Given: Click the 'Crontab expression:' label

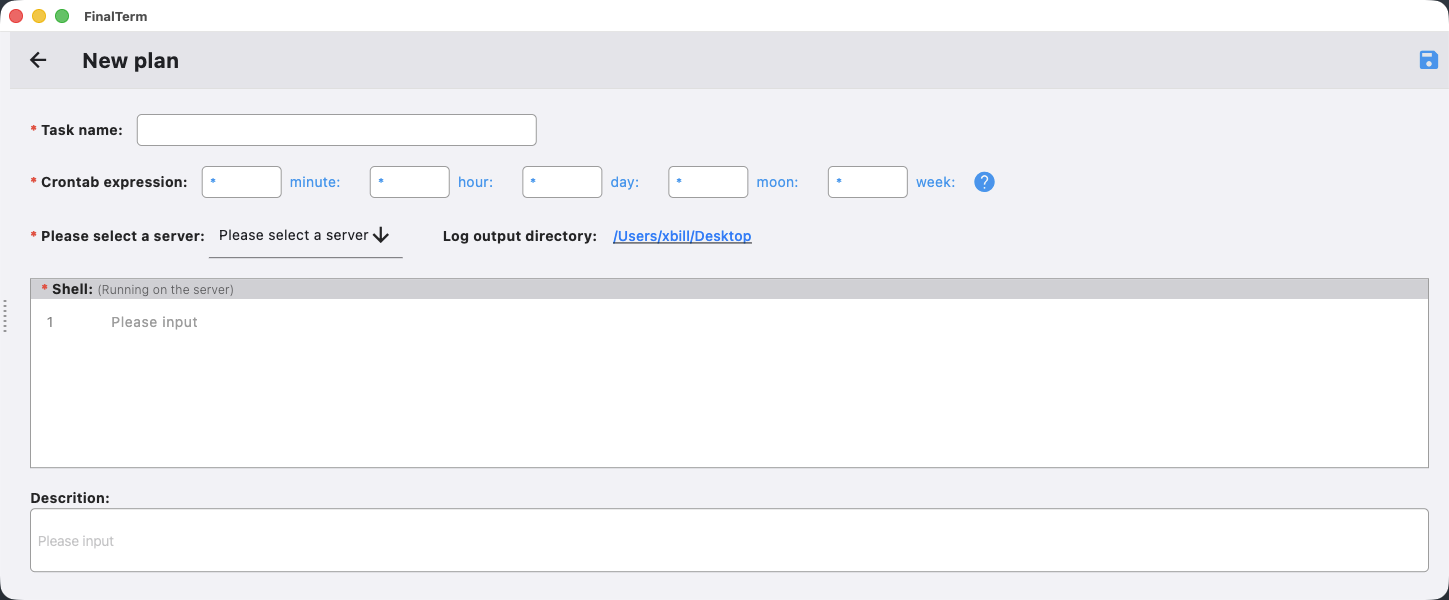Looking at the screenshot, I should 114,182.
